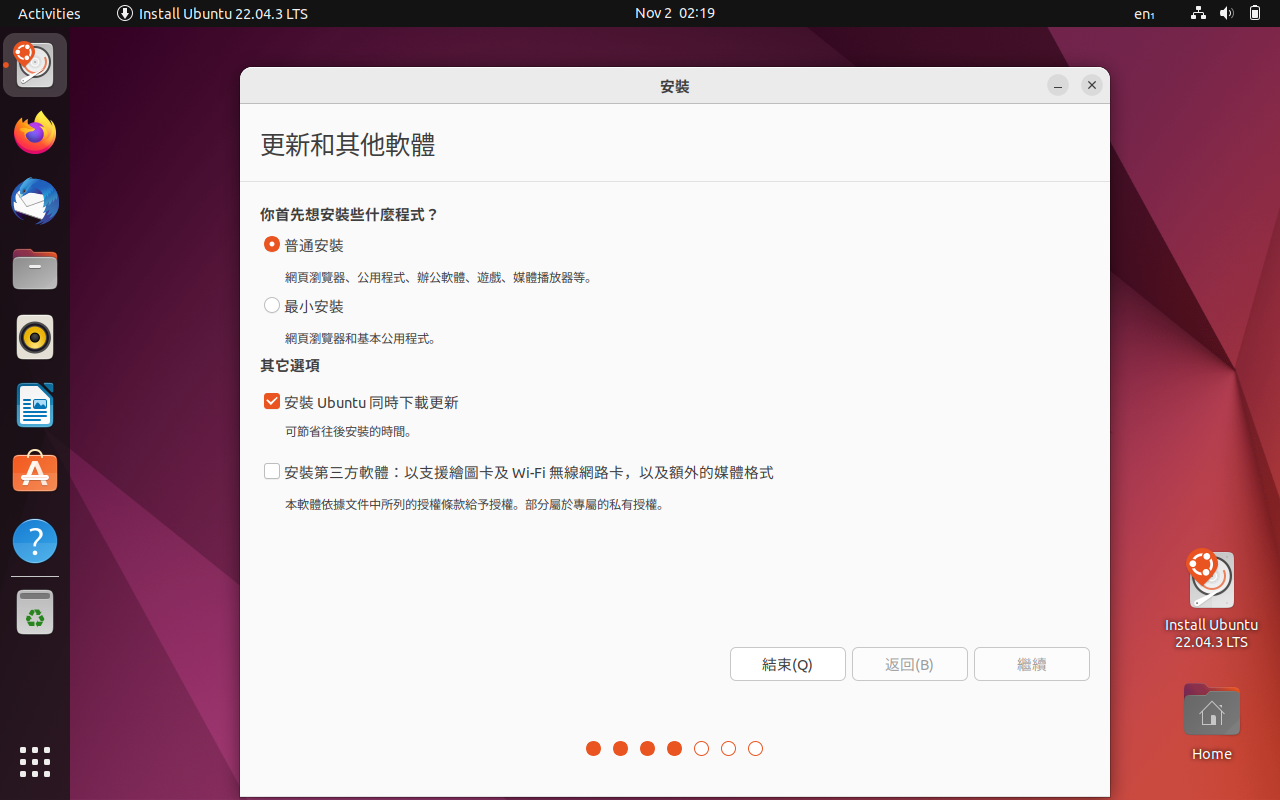This screenshot has height=800, width=1280.
Task: Click the 可節省往後安裝的時間。 description text
Action: tap(349, 432)
